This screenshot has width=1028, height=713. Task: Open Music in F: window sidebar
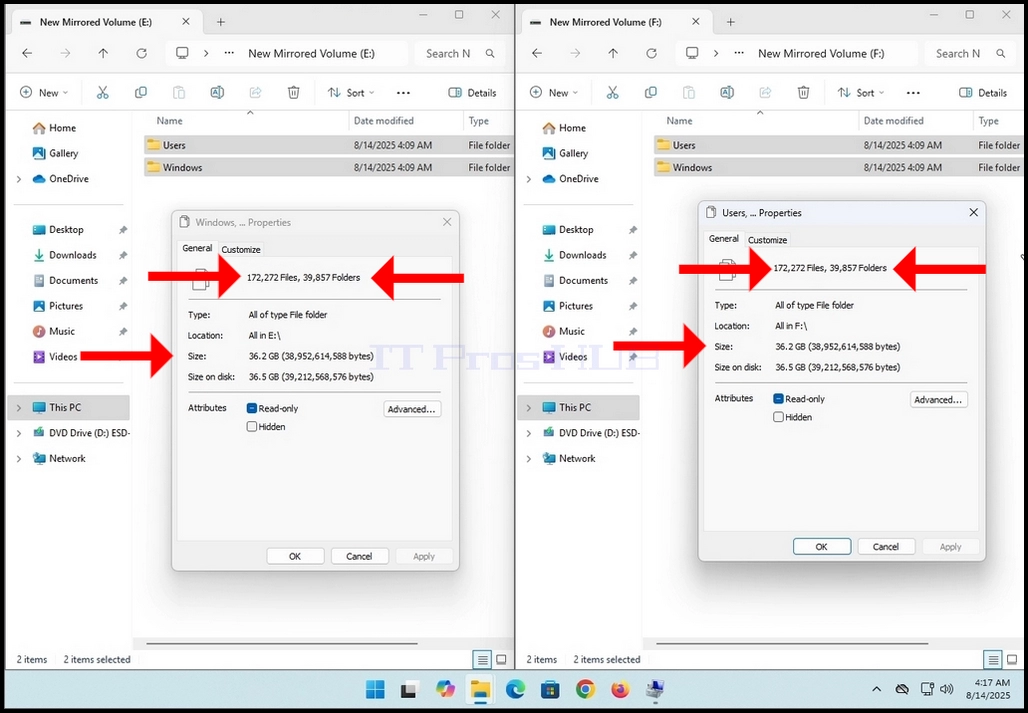(564, 332)
